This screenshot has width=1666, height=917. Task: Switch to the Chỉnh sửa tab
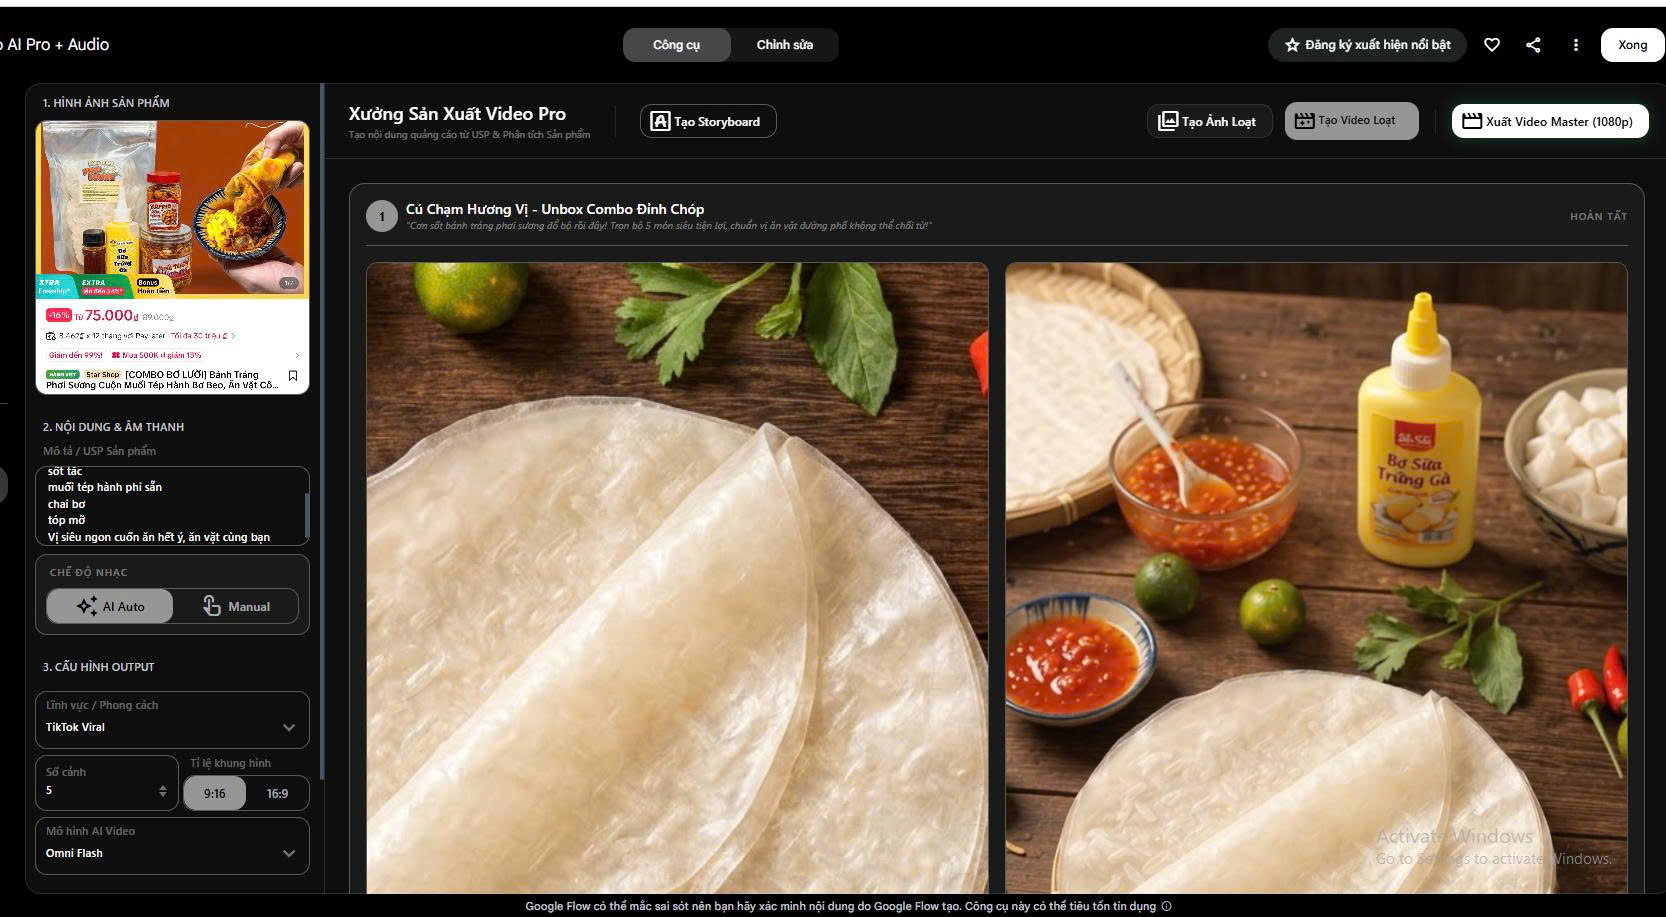coord(784,45)
